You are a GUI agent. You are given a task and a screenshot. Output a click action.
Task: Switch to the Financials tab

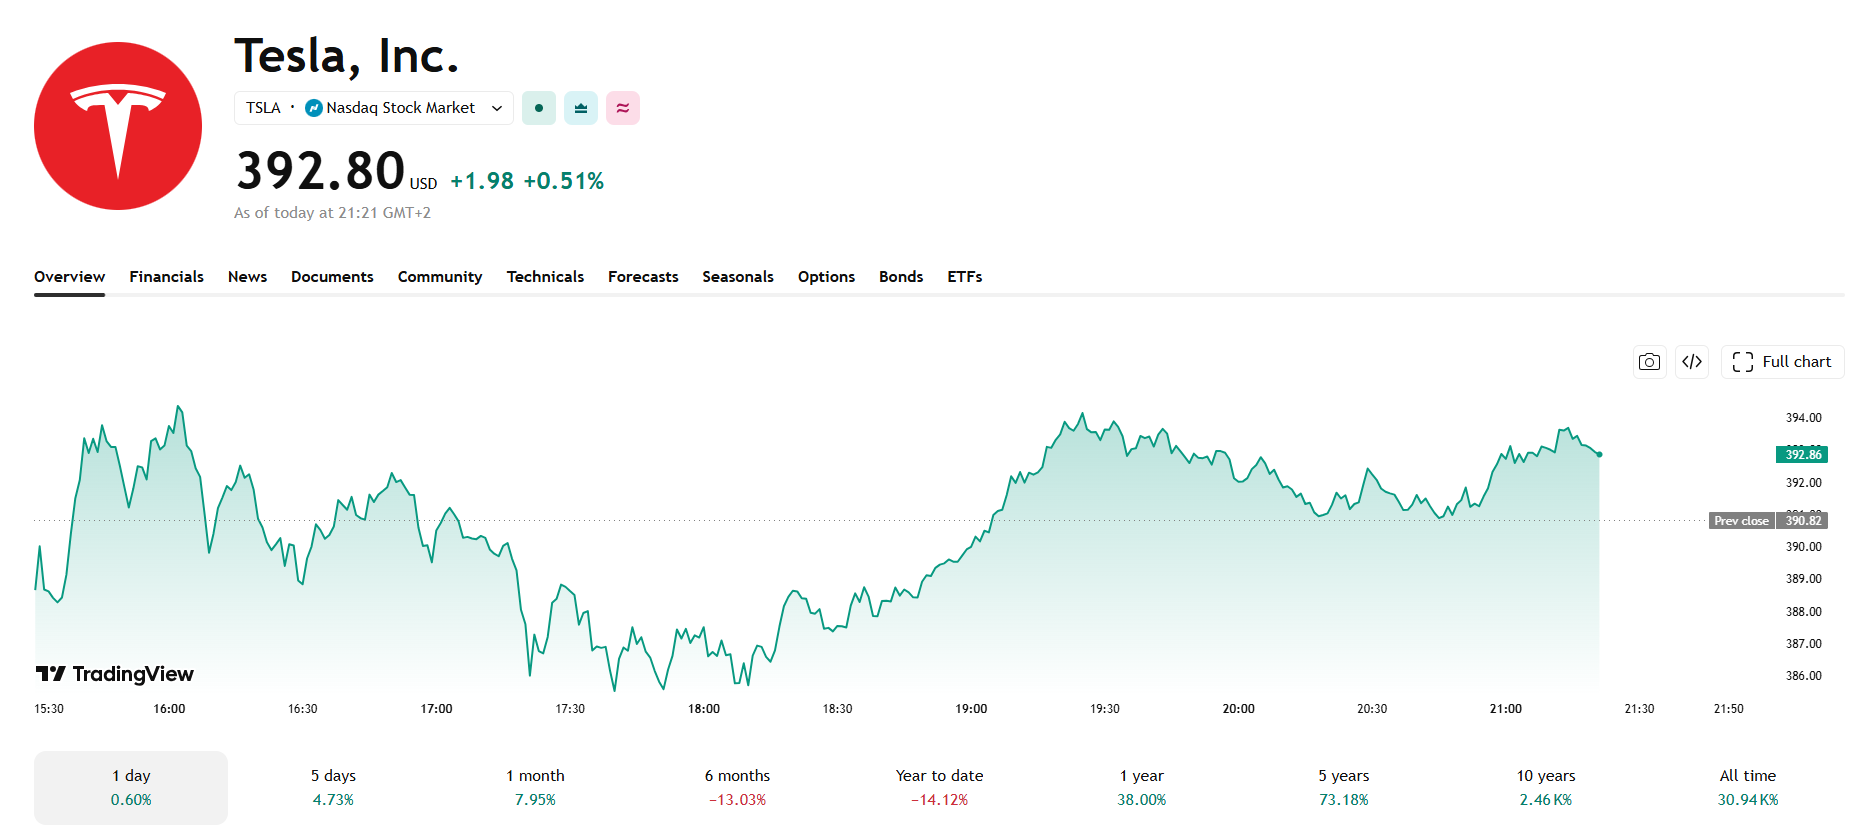[x=166, y=277]
